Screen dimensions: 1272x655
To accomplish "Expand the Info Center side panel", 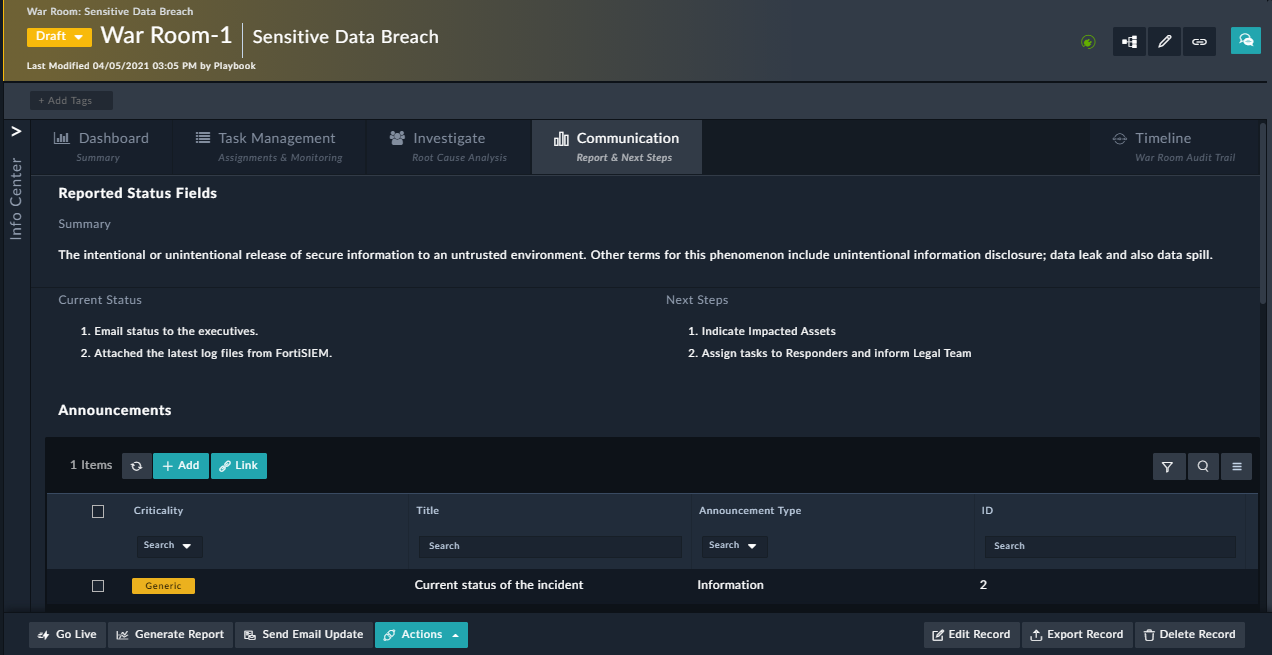I will pyautogui.click(x=15, y=131).
